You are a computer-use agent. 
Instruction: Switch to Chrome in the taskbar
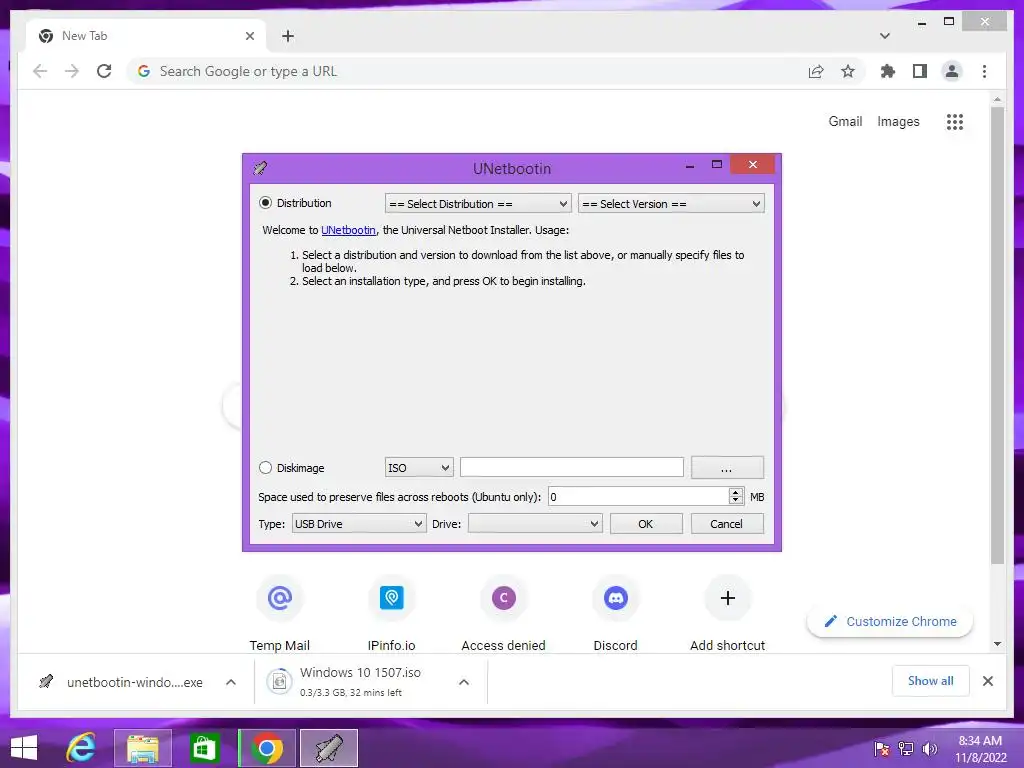coord(266,748)
